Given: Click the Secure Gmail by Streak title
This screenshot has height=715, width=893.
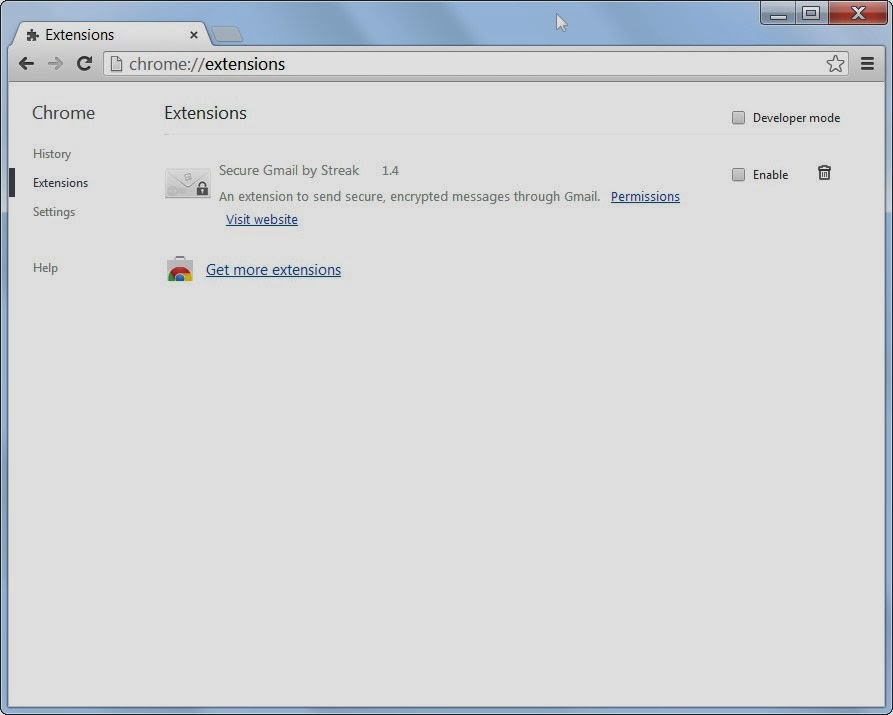Looking at the screenshot, I should pos(289,170).
